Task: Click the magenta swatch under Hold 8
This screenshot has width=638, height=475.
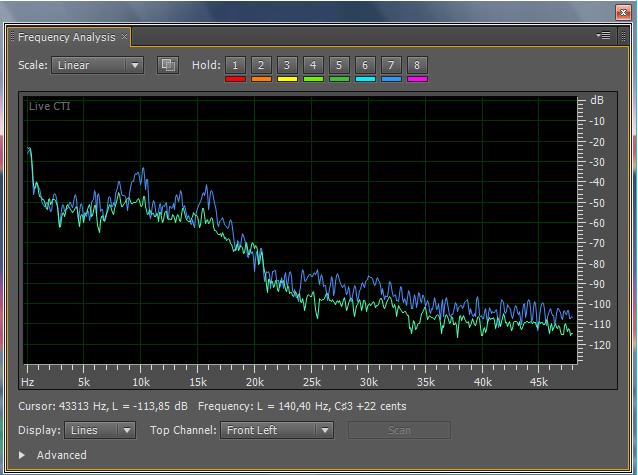Action: (x=417, y=79)
